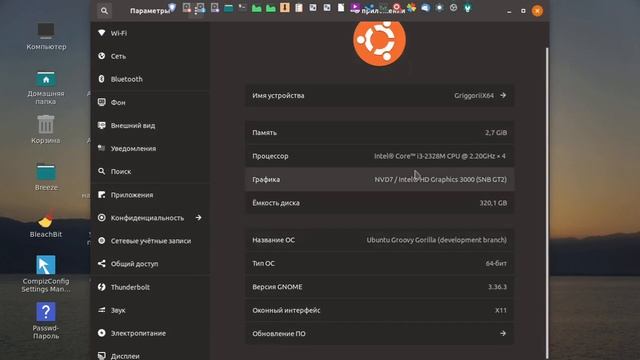Select the Звук sound panel
Image resolution: width=640 pixels, height=360 pixels.
pos(151,310)
